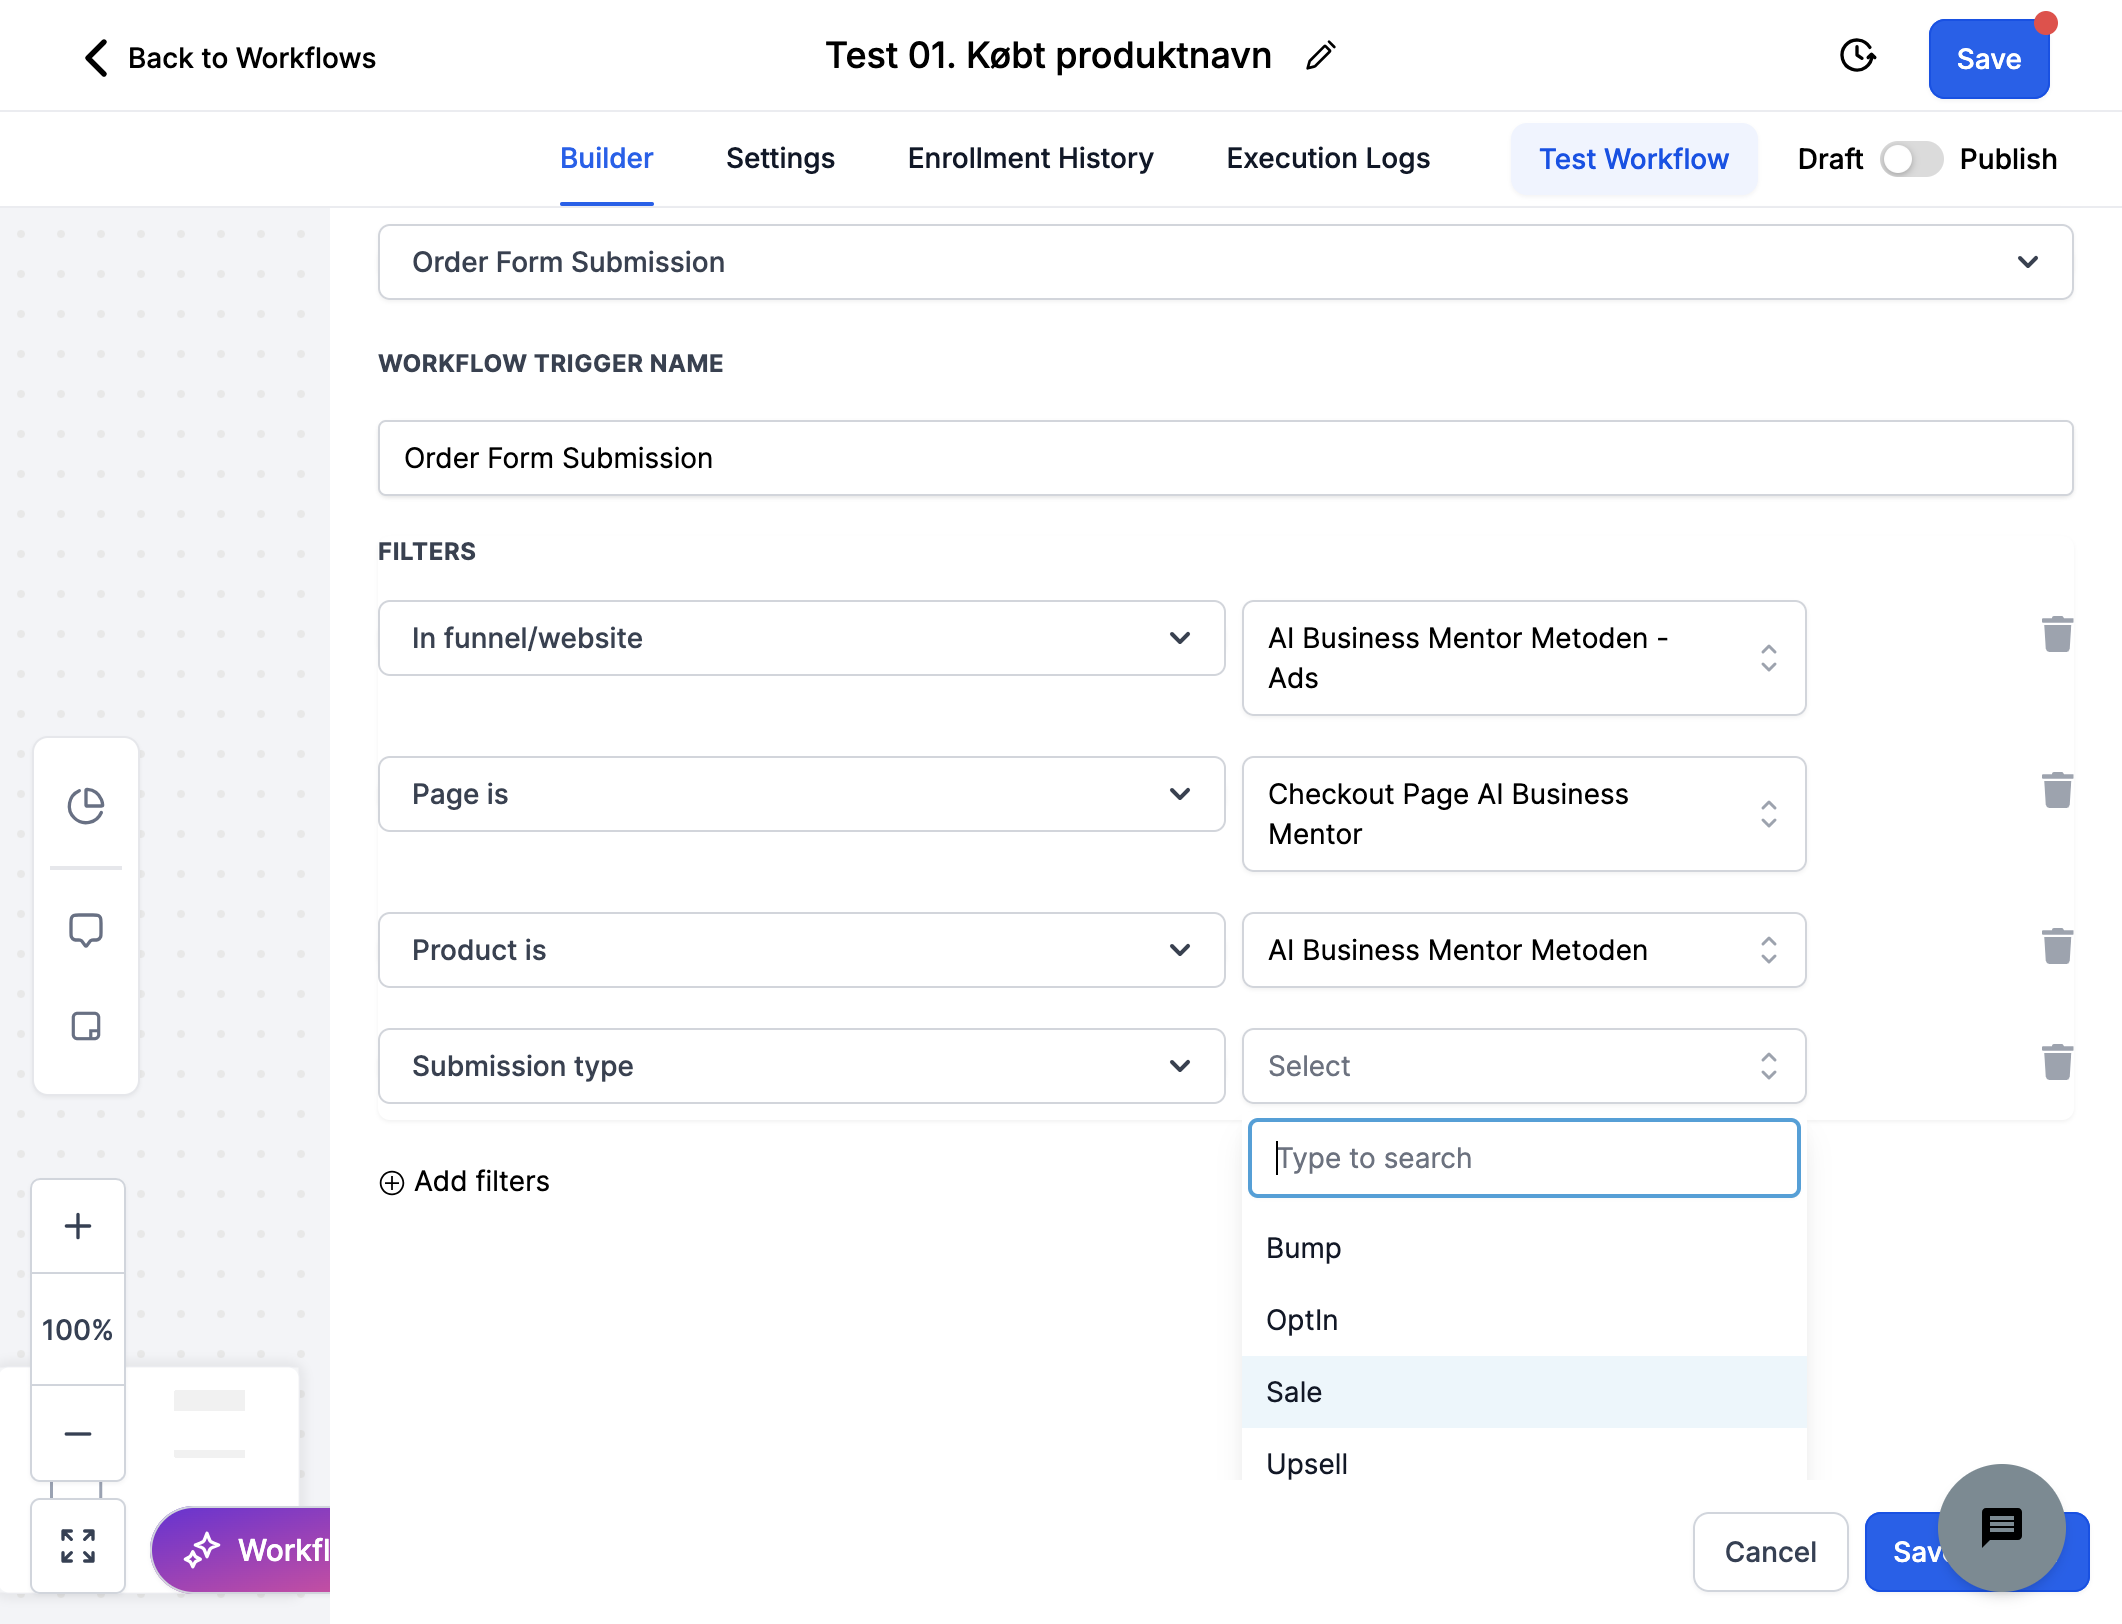
Task: Open the Workflow AI sparkle button
Action: coord(242,1550)
